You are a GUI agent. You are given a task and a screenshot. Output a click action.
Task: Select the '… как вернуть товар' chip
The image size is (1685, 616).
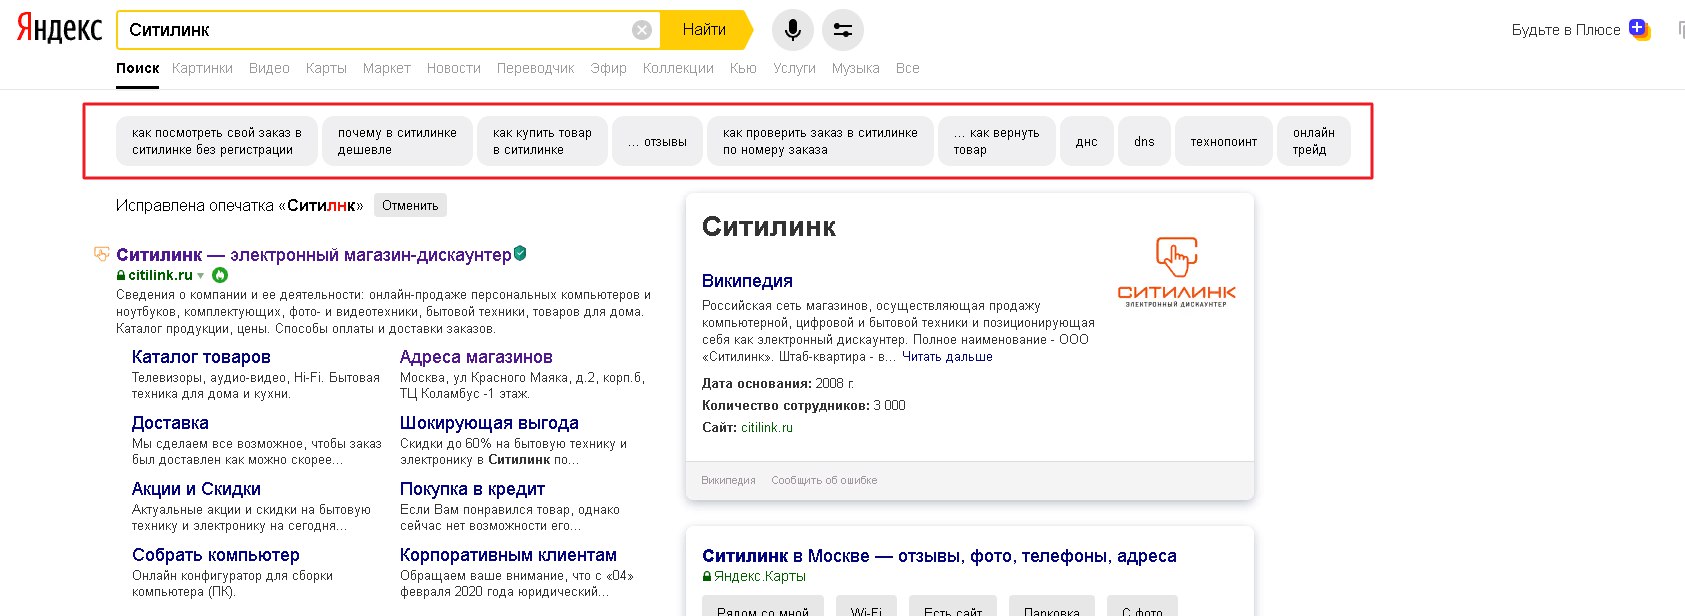(997, 141)
